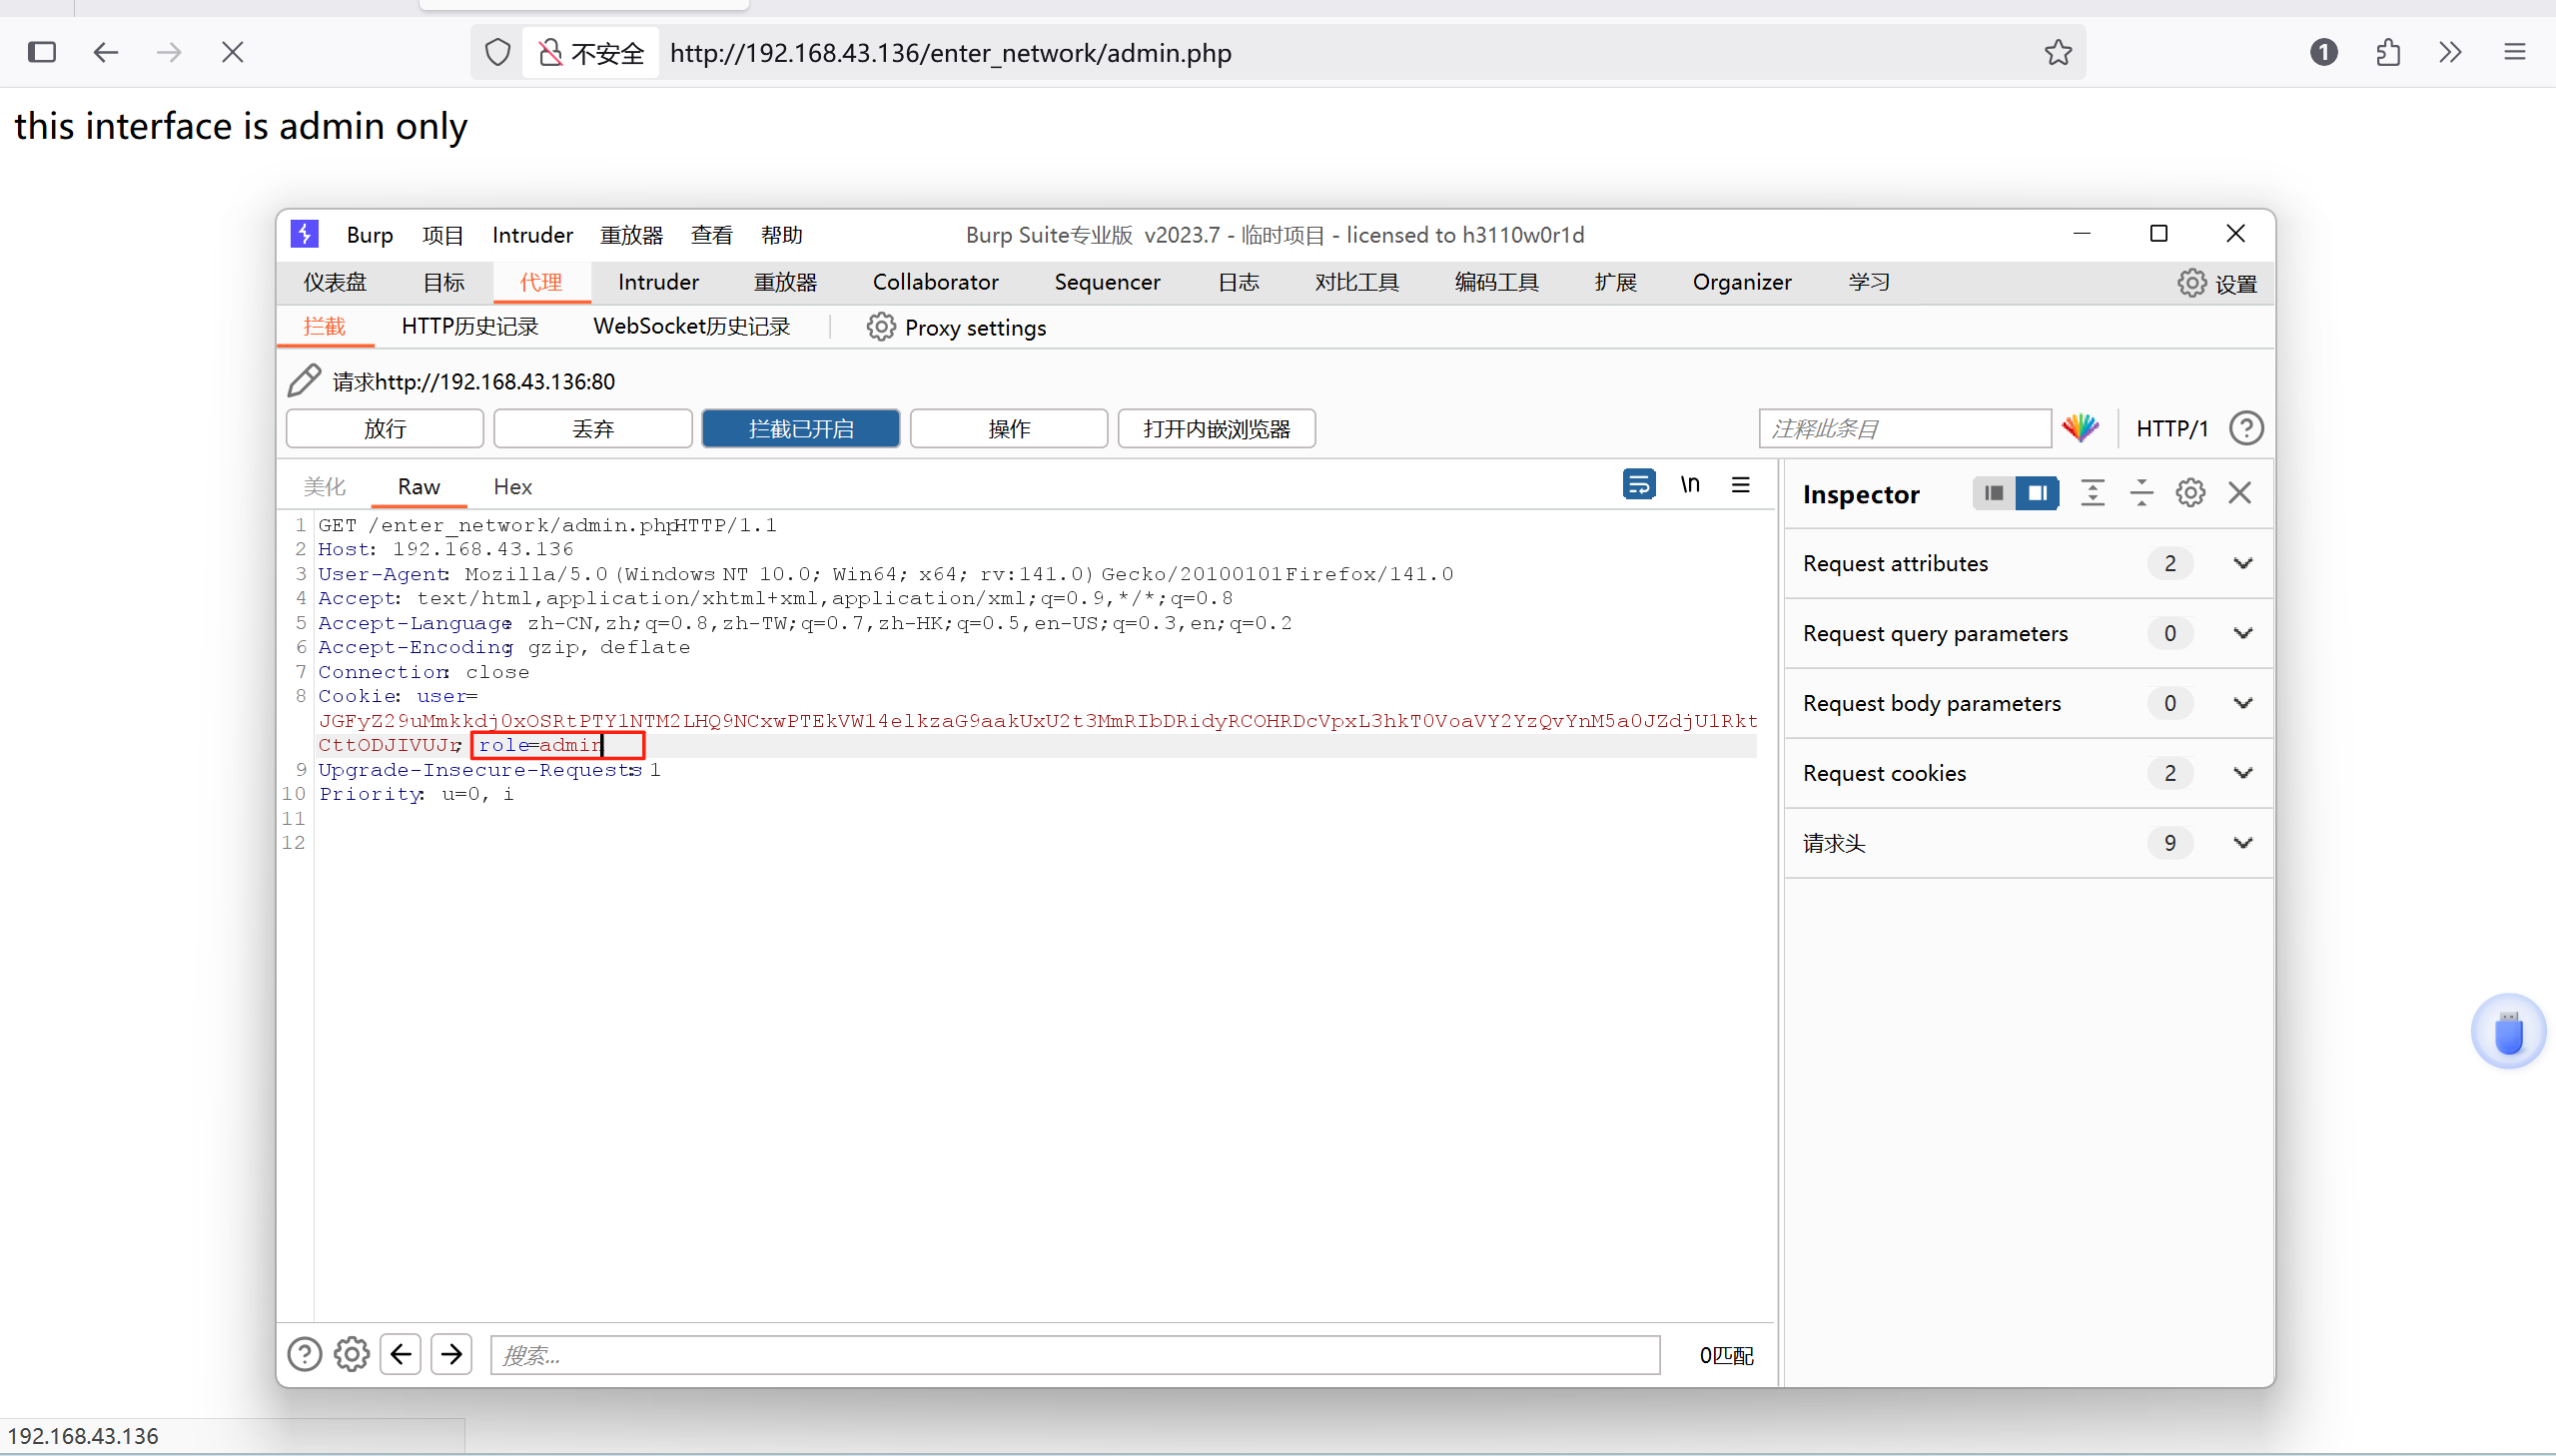Open the editor hamburger options menu
This screenshot has height=1456, width=2556.
[1741, 485]
